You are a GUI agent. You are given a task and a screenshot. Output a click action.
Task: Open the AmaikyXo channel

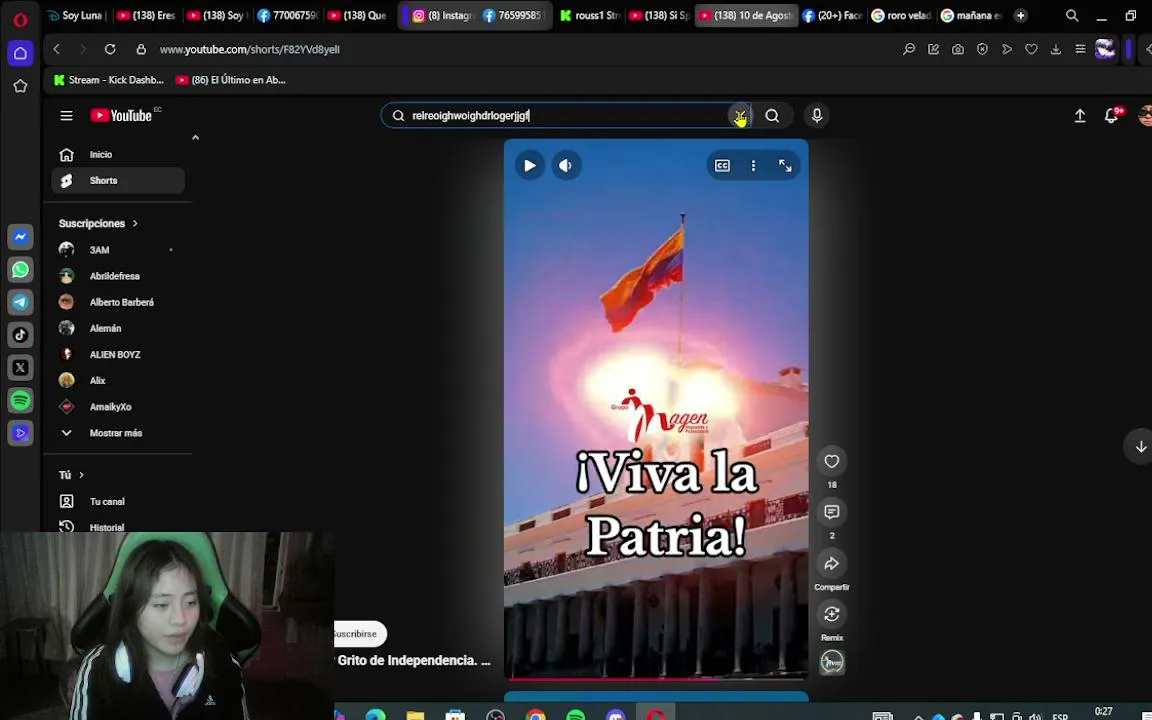[x=118, y=406]
